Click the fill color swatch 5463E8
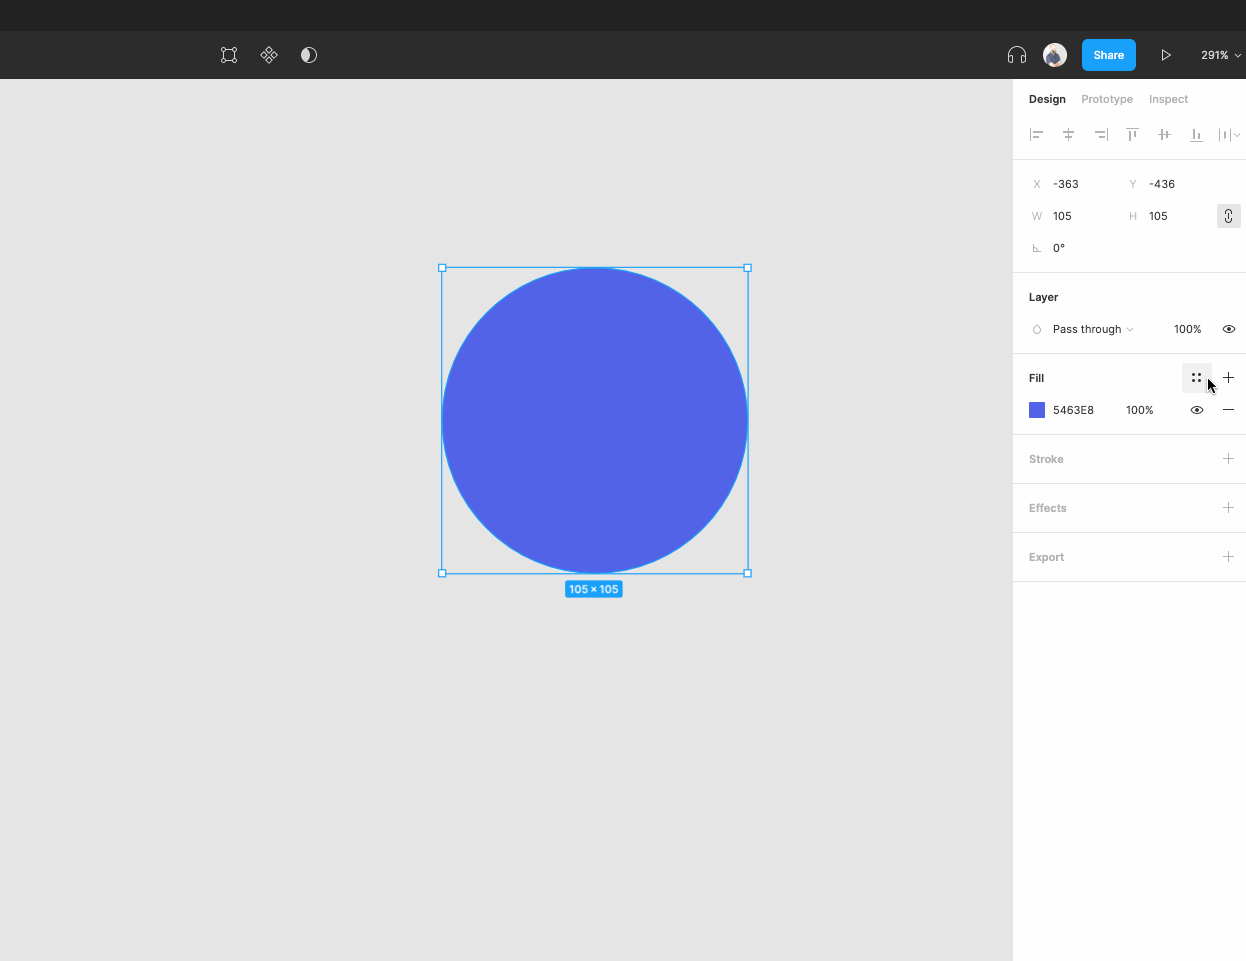 pos(1037,410)
